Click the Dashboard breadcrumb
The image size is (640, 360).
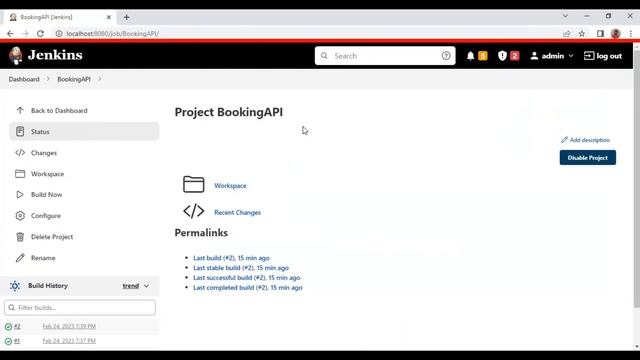pos(24,79)
